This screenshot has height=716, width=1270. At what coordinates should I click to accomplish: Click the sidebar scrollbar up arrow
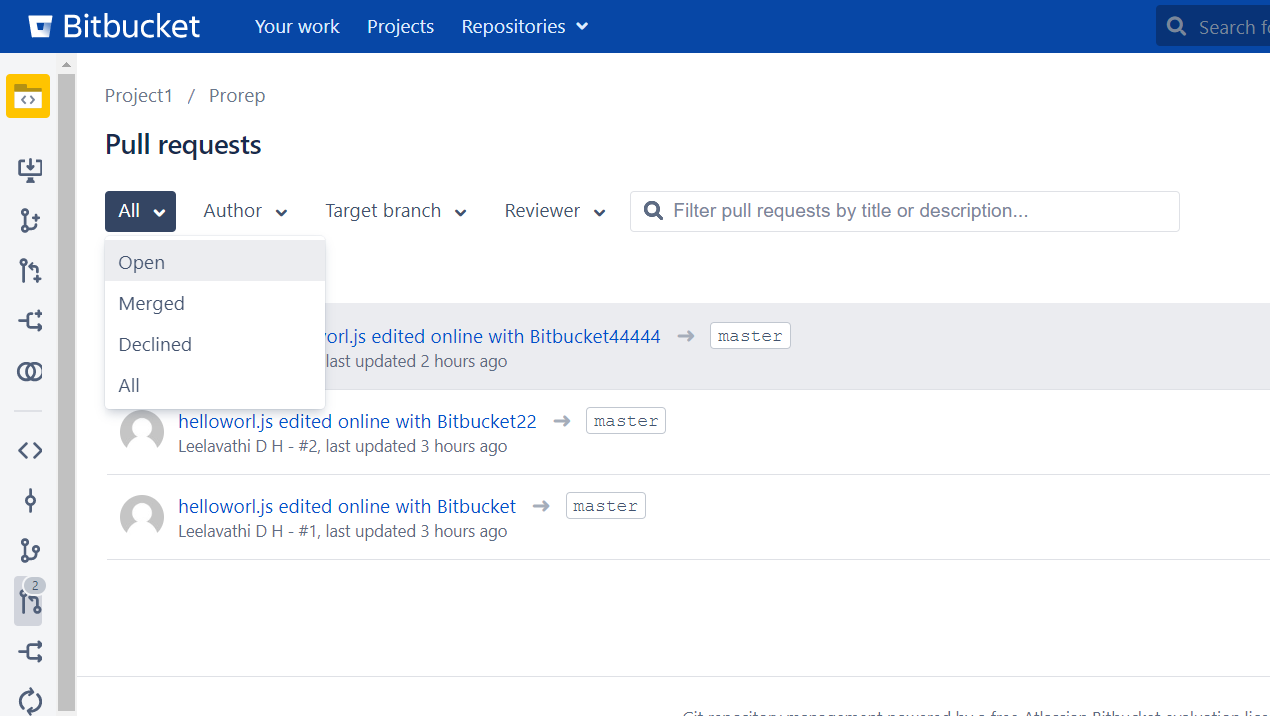(67, 64)
